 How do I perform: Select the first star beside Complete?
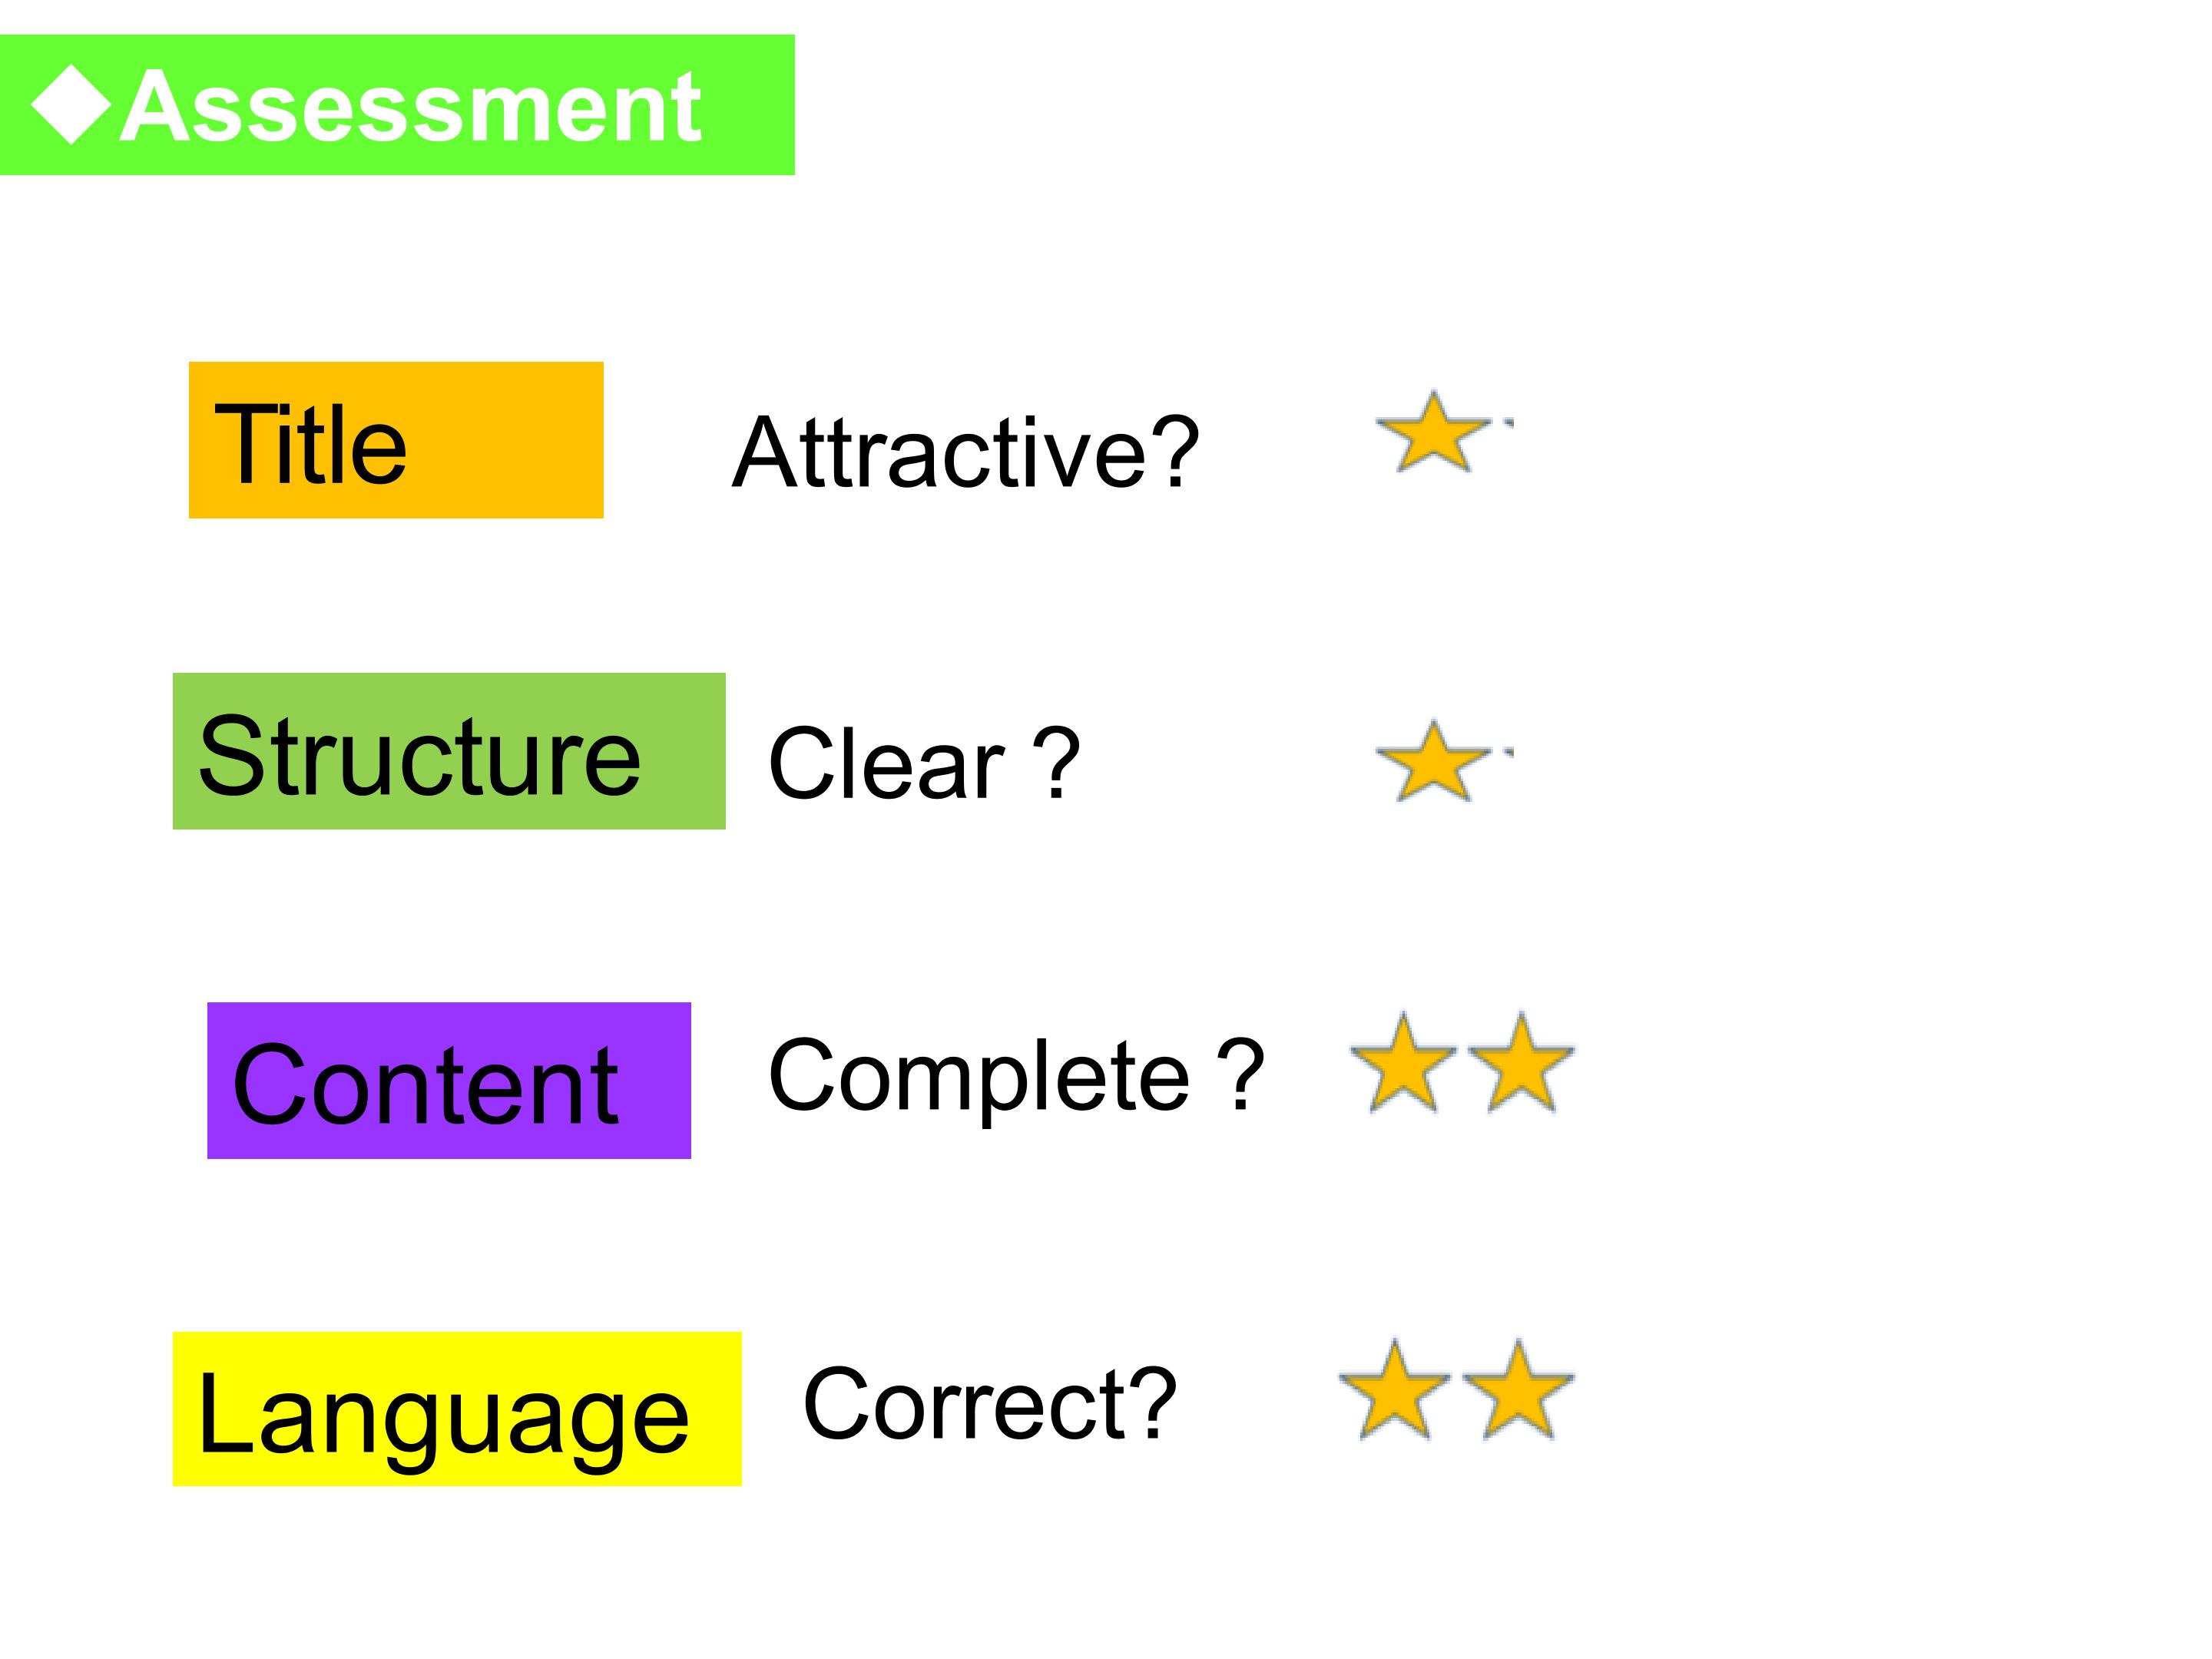1403,1062
